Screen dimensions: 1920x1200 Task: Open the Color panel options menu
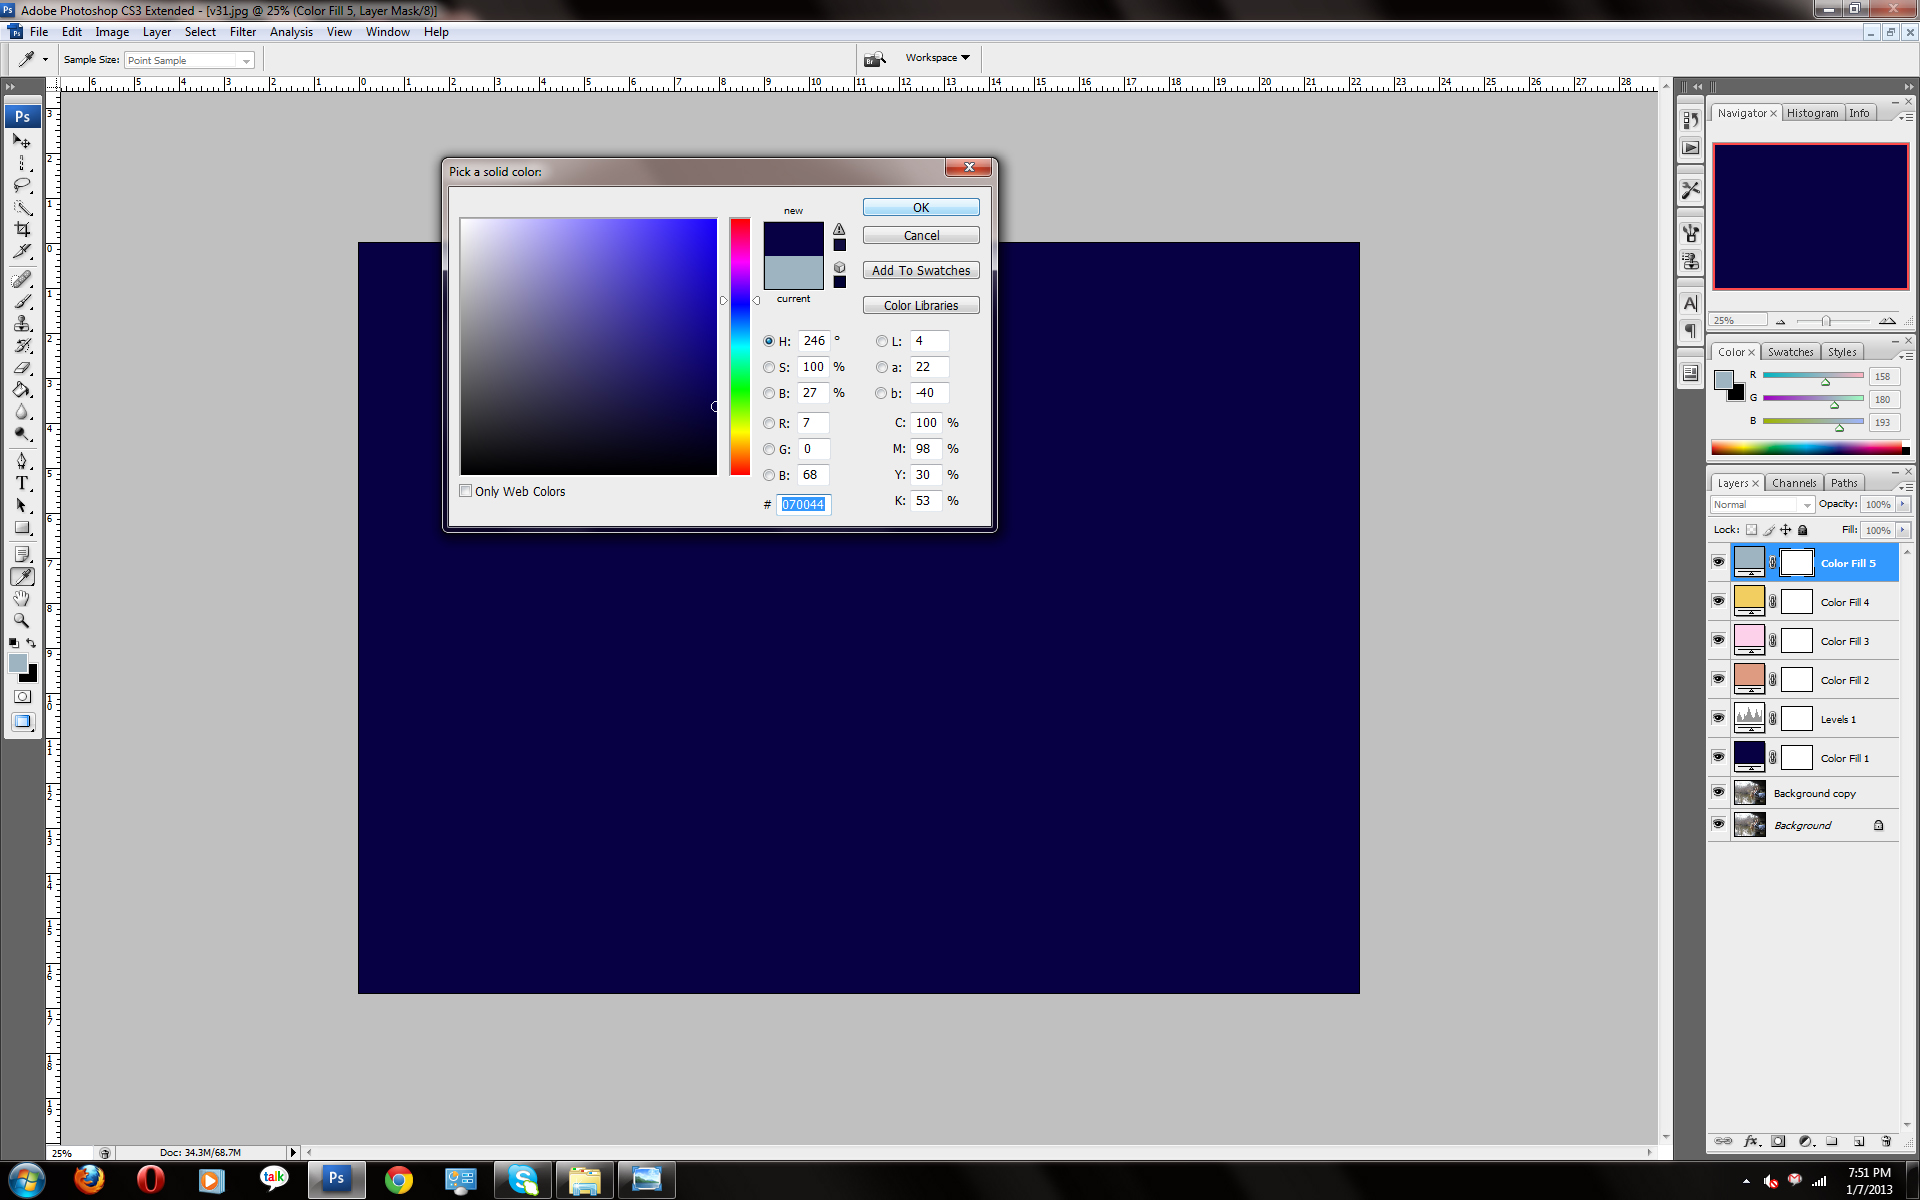[1906, 355]
